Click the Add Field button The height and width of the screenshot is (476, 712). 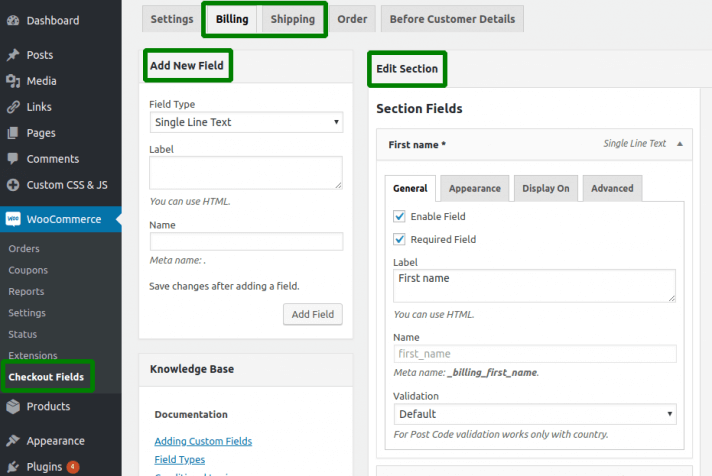point(312,314)
